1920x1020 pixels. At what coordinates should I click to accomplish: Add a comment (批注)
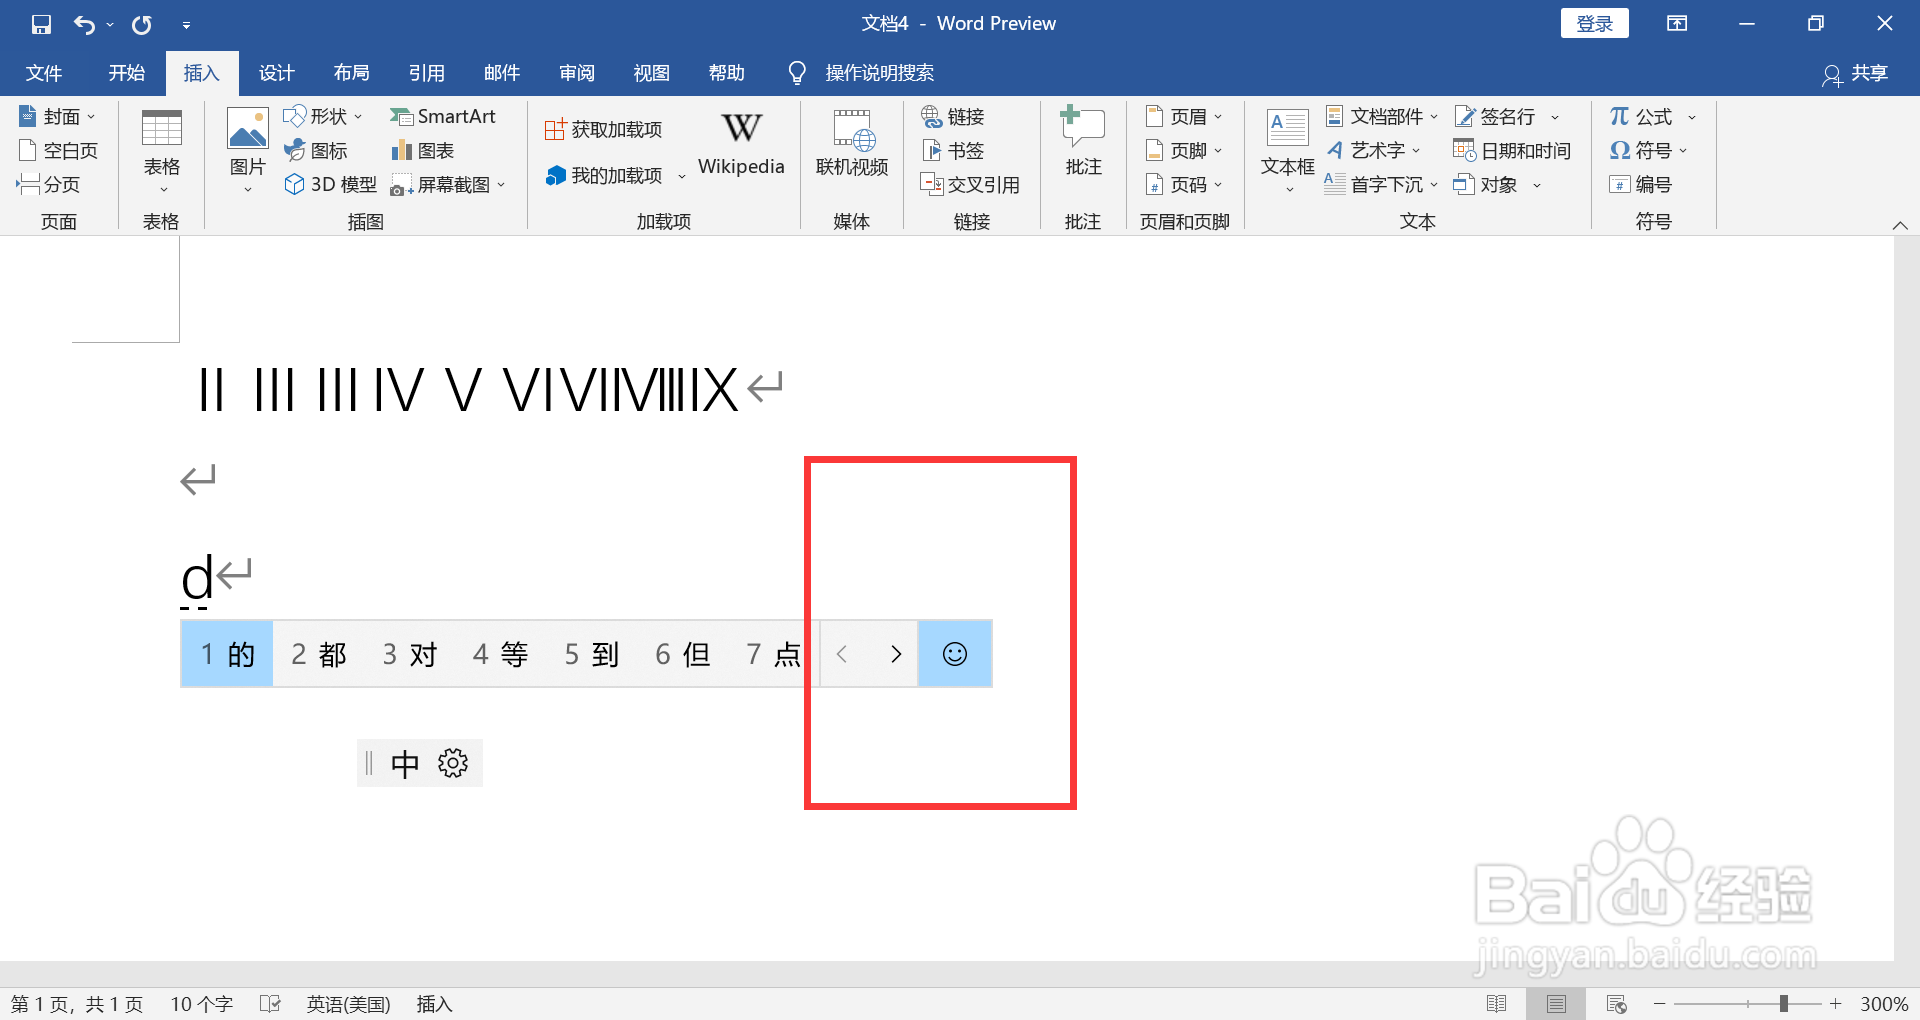1083,143
